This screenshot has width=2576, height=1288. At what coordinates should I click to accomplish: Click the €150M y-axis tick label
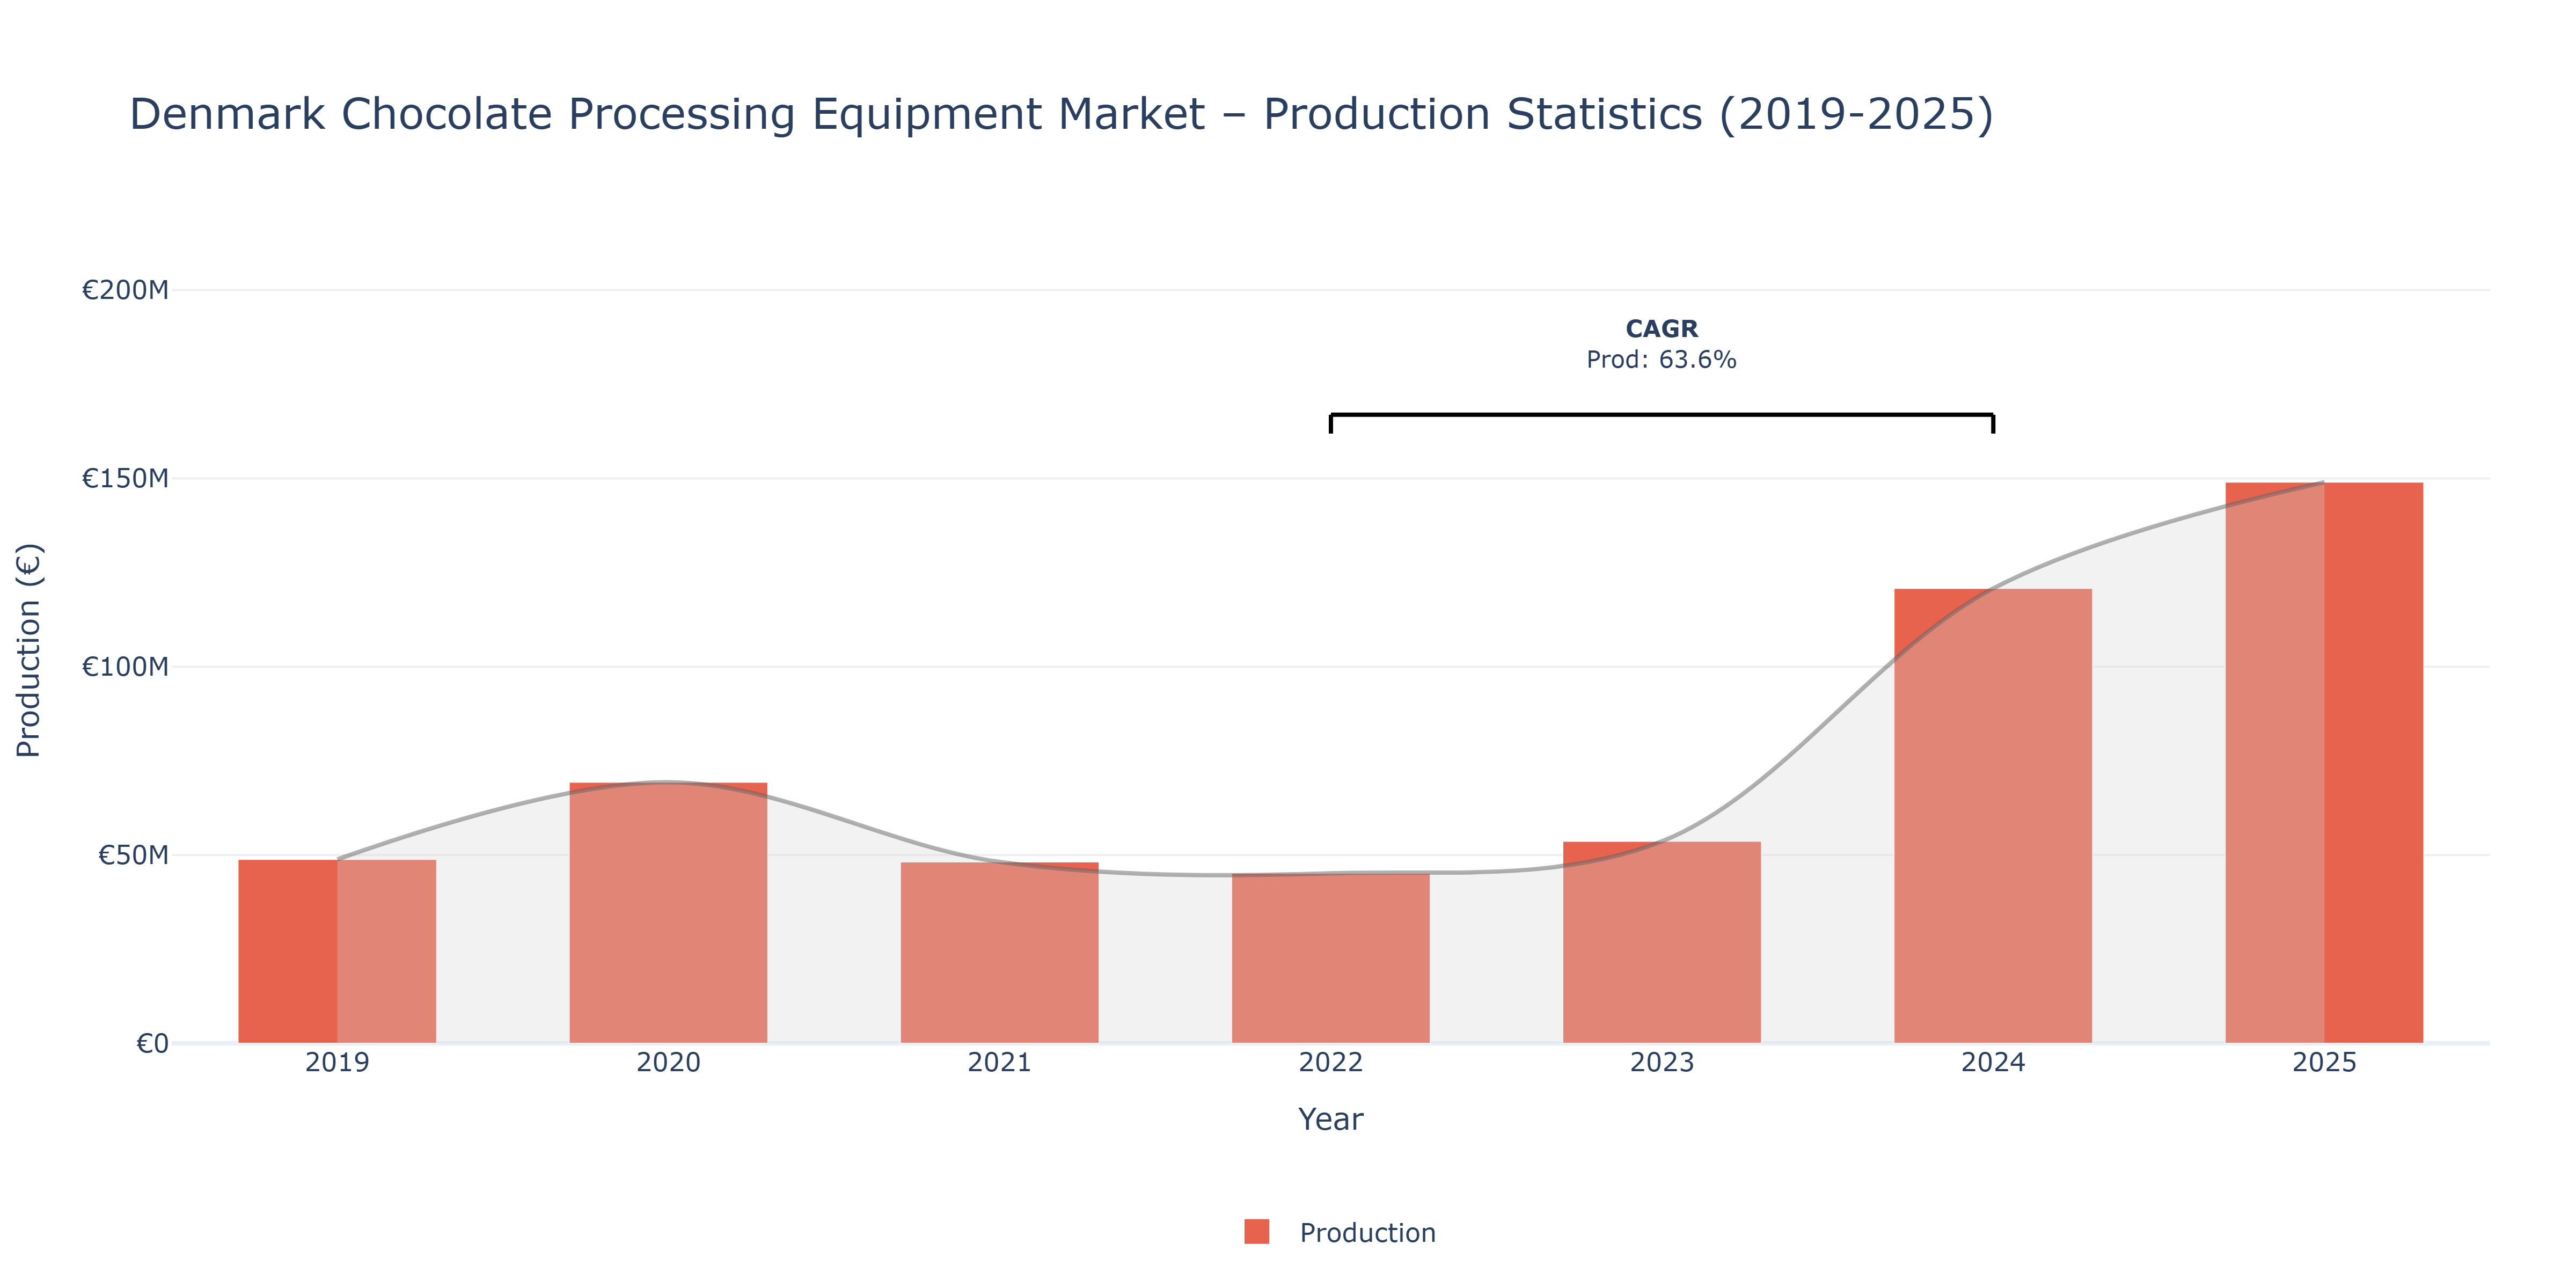click(x=125, y=478)
